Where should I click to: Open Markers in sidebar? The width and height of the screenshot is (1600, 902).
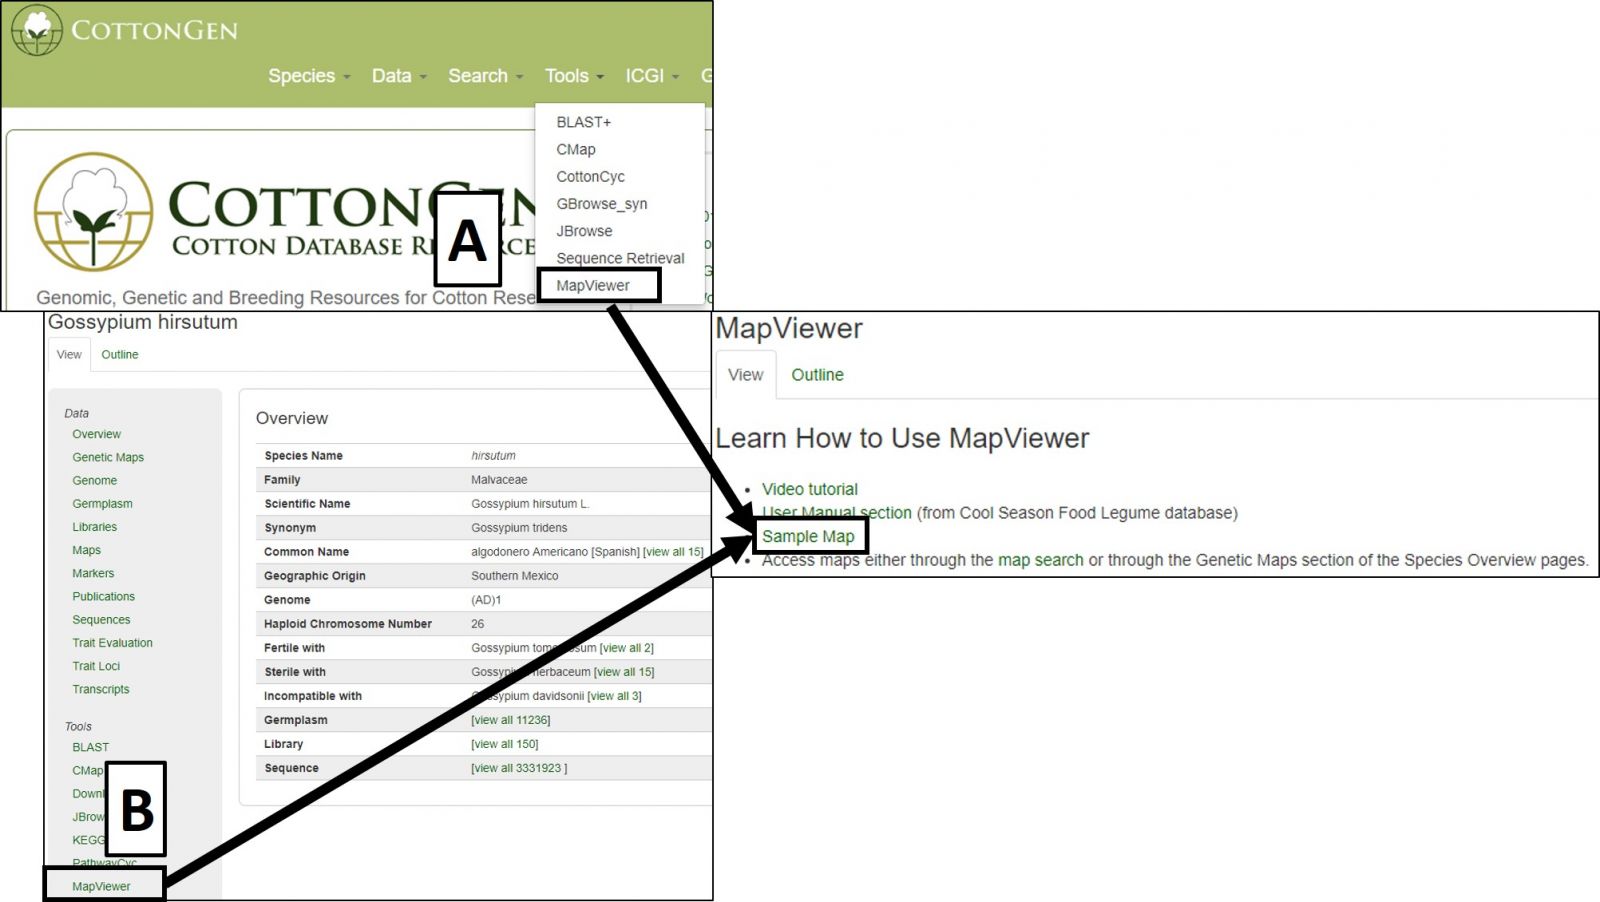(x=93, y=573)
